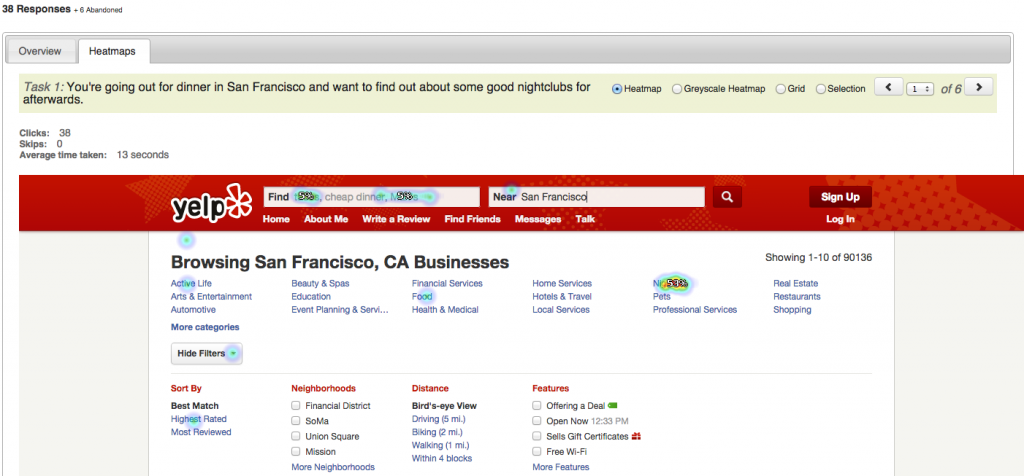Viewport: 1024px width, 476px height.
Task: Select the Heatmap radio option
Action: [x=617, y=89]
